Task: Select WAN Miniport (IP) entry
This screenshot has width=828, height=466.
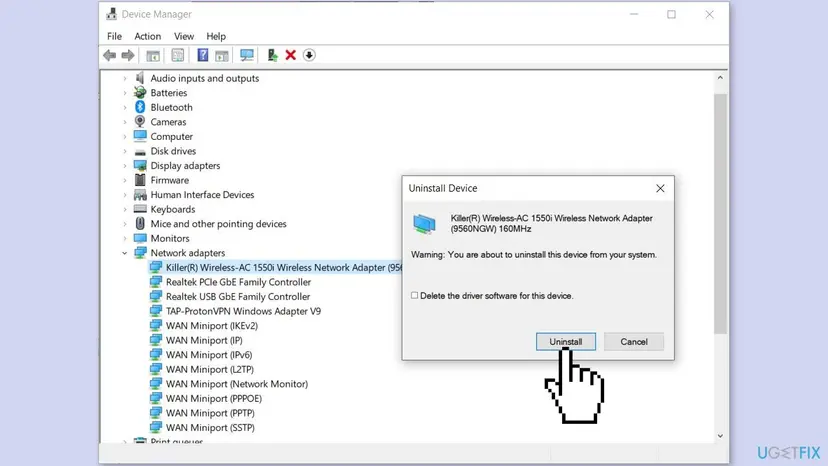Action: pyautogui.click(x=204, y=340)
